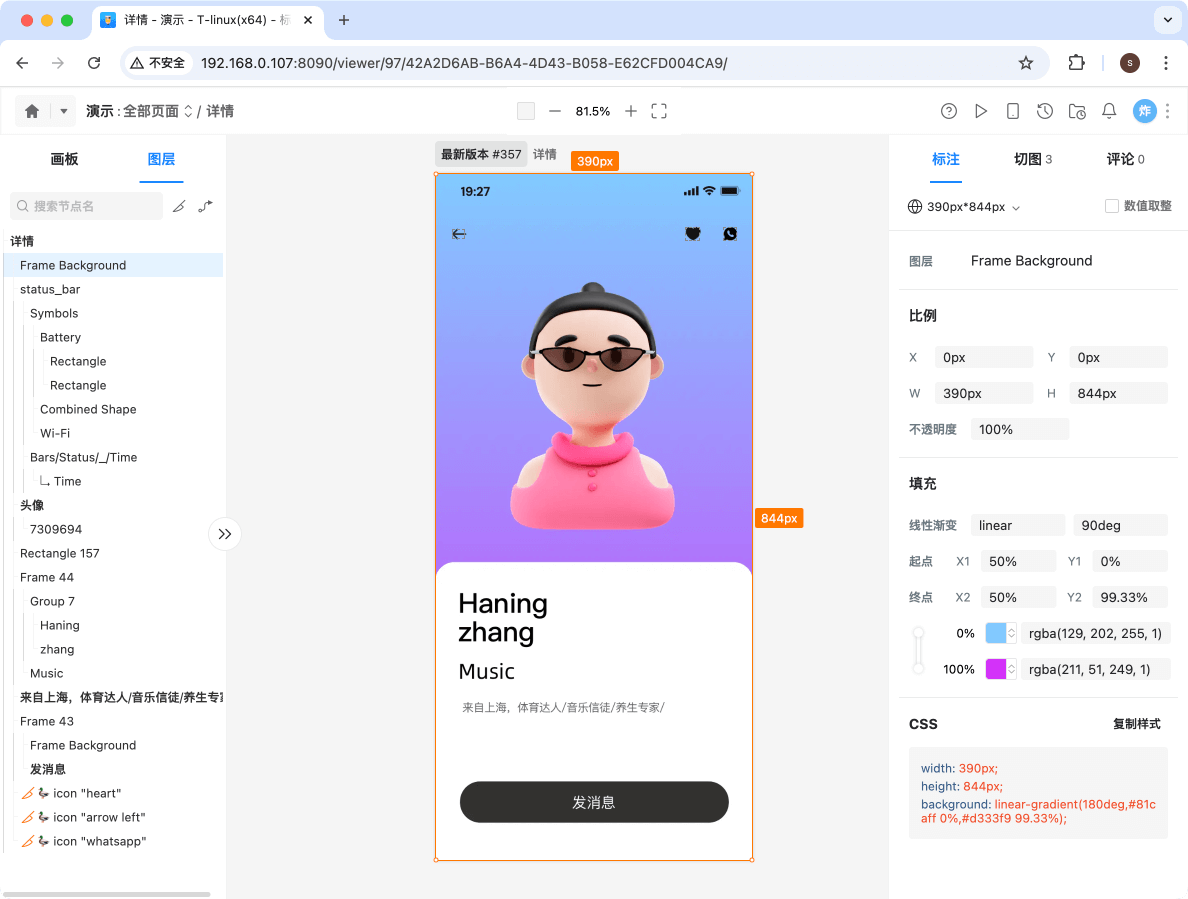Click the browser bookmark star icon
Image resolution: width=1188 pixels, height=899 pixels.
(x=1025, y=62)
